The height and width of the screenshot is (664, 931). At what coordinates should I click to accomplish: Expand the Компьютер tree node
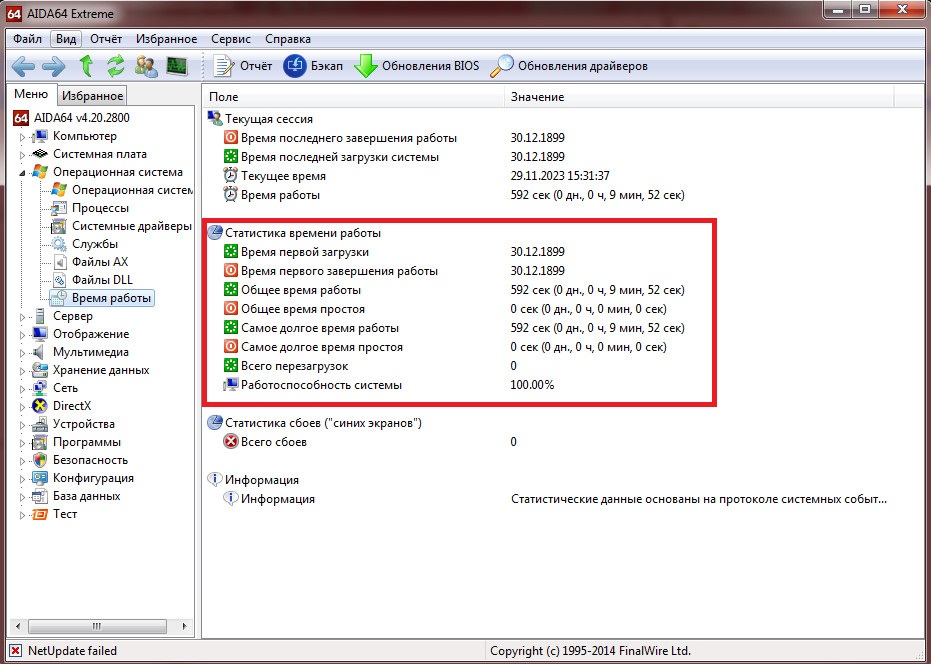point(23,137)
